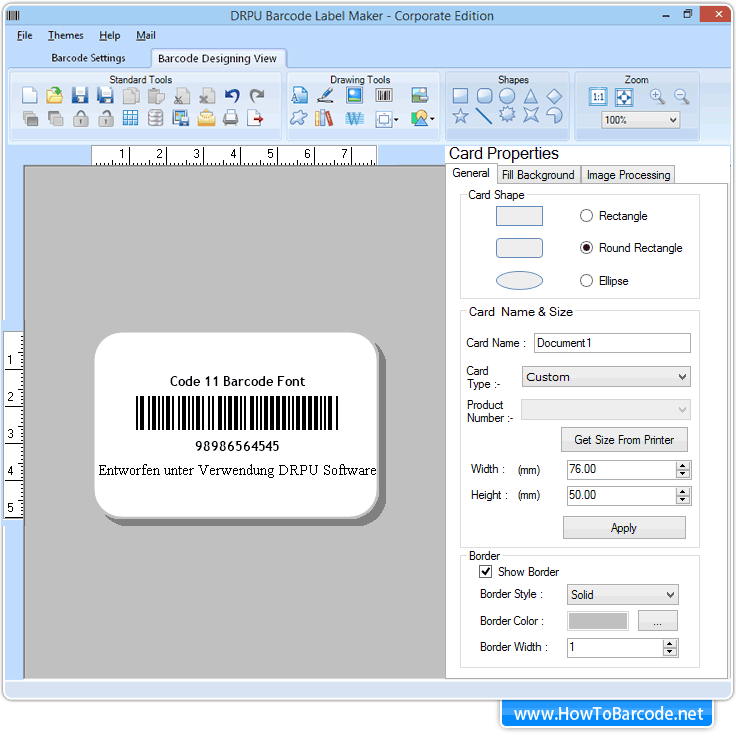Select the pen signature drawing tool

(x=325, y=95)
